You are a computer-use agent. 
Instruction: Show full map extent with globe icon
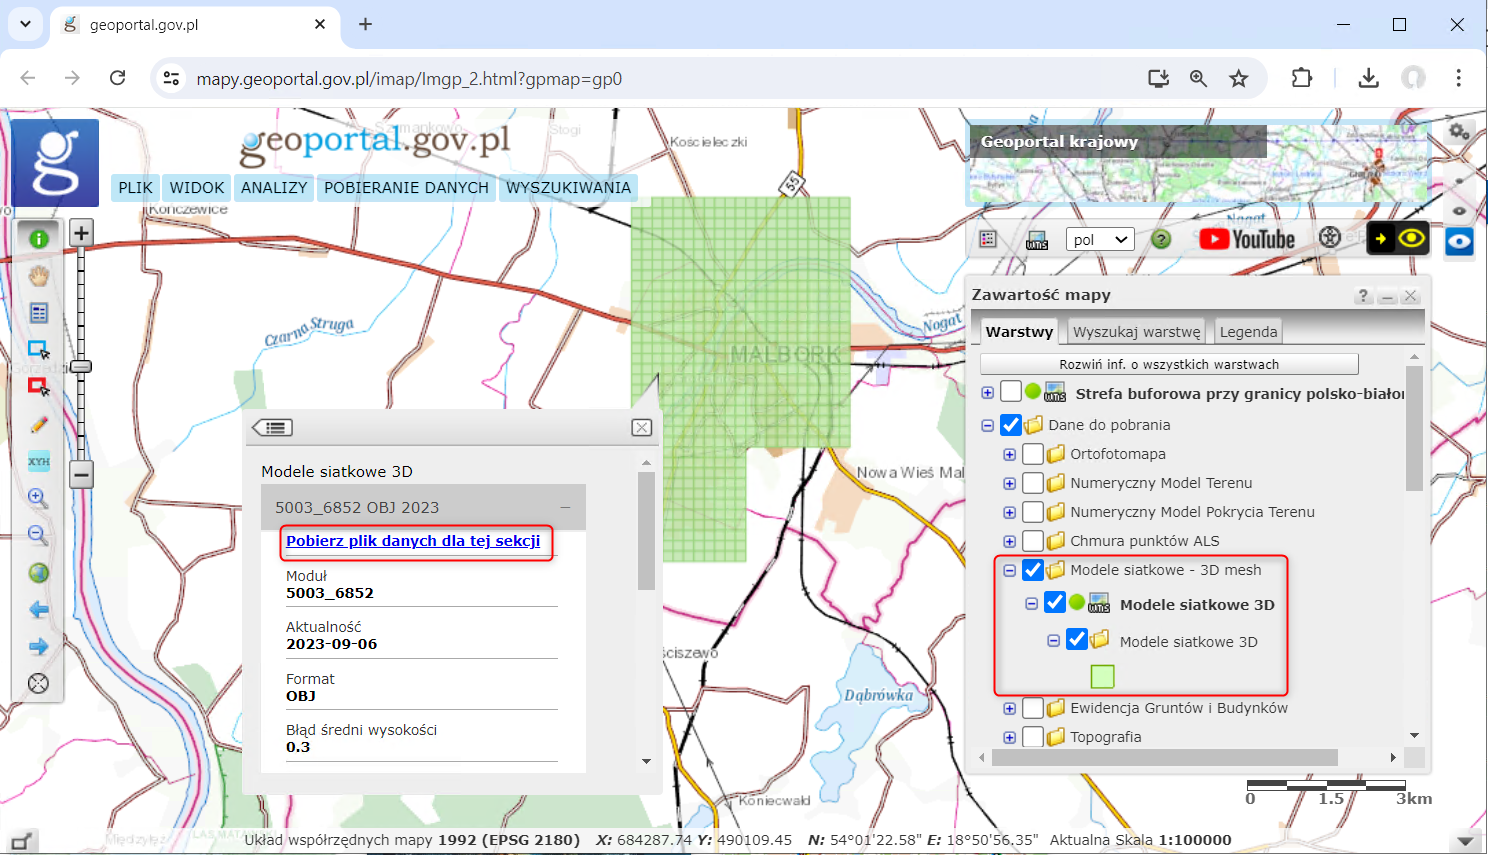click(39, 573)
